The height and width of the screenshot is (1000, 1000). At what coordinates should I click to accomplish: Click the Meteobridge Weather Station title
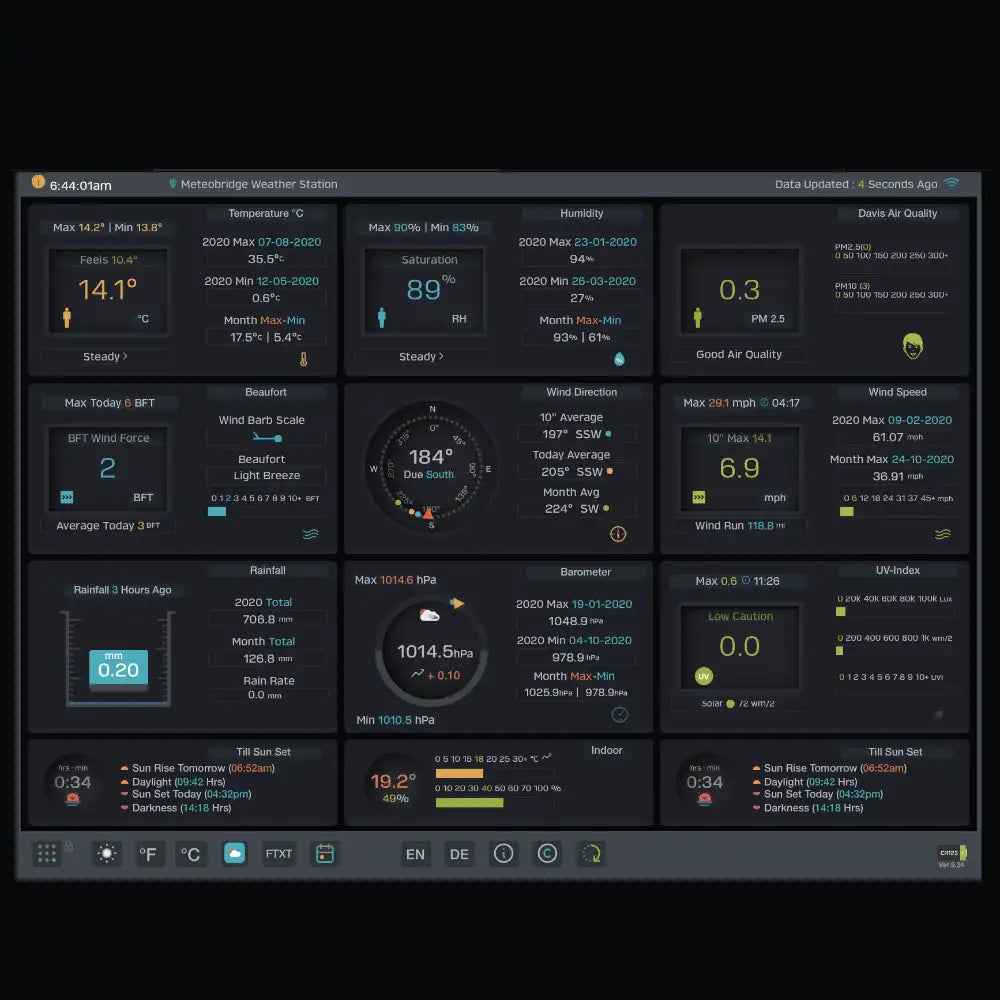tap(259, 185)
